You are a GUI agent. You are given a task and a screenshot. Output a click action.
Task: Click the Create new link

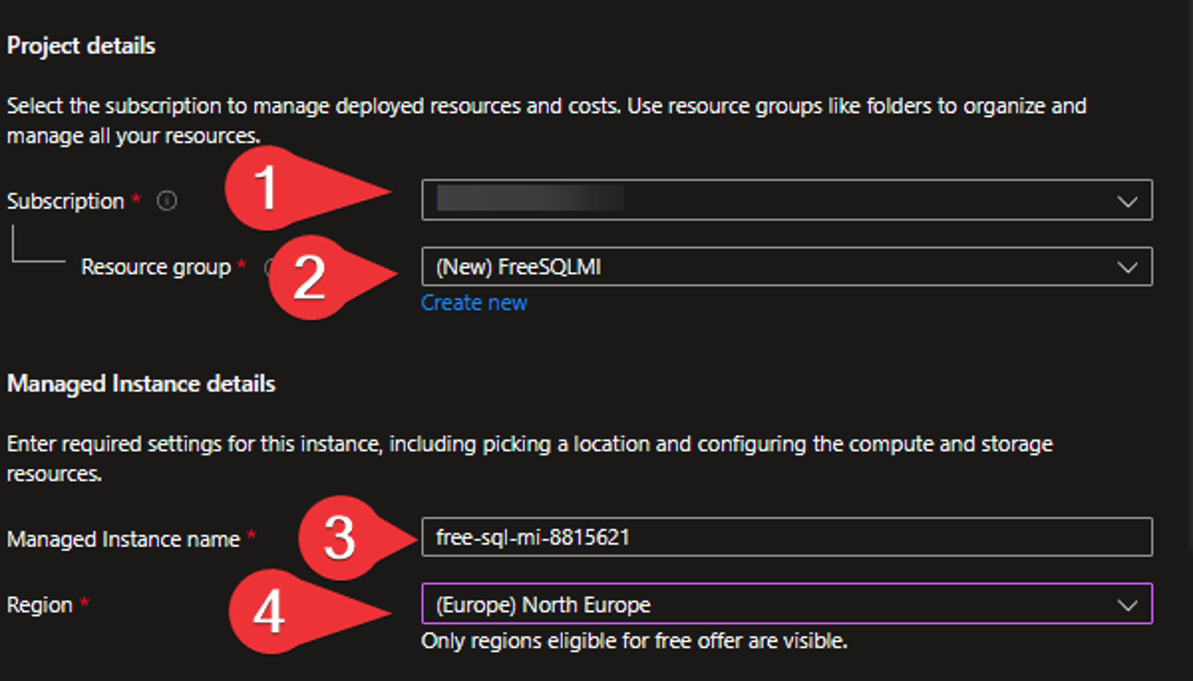473,302
